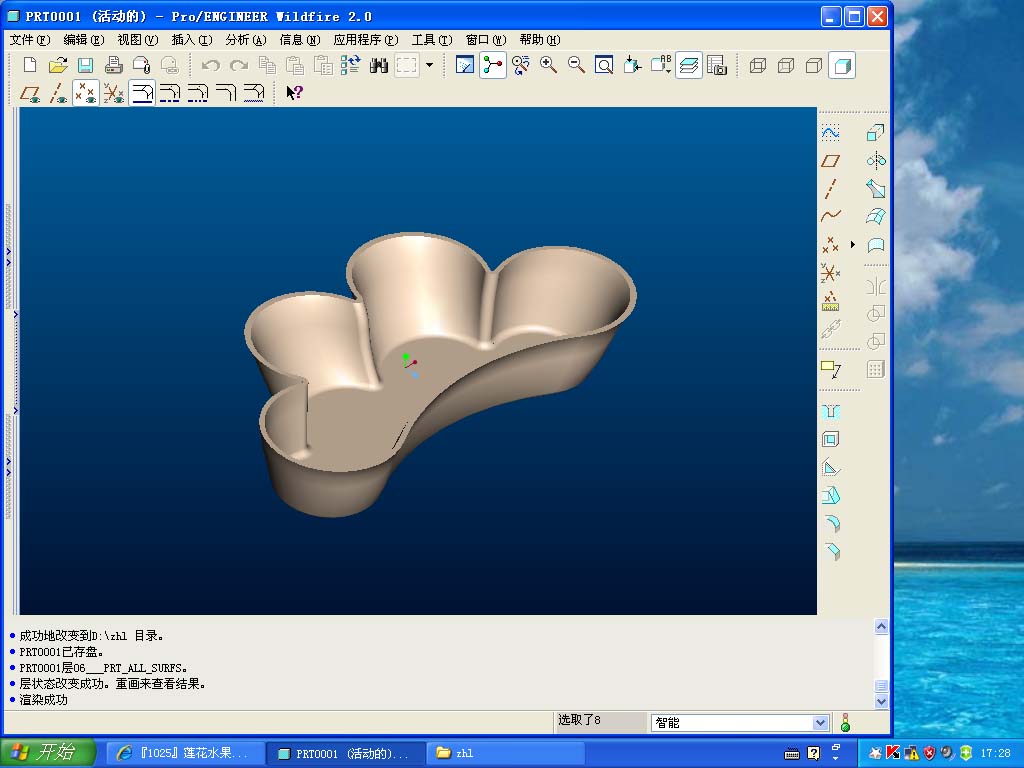Open the 文件(F) menu
This screenshot has width=1024, height=768.
(x=30, y=40)
